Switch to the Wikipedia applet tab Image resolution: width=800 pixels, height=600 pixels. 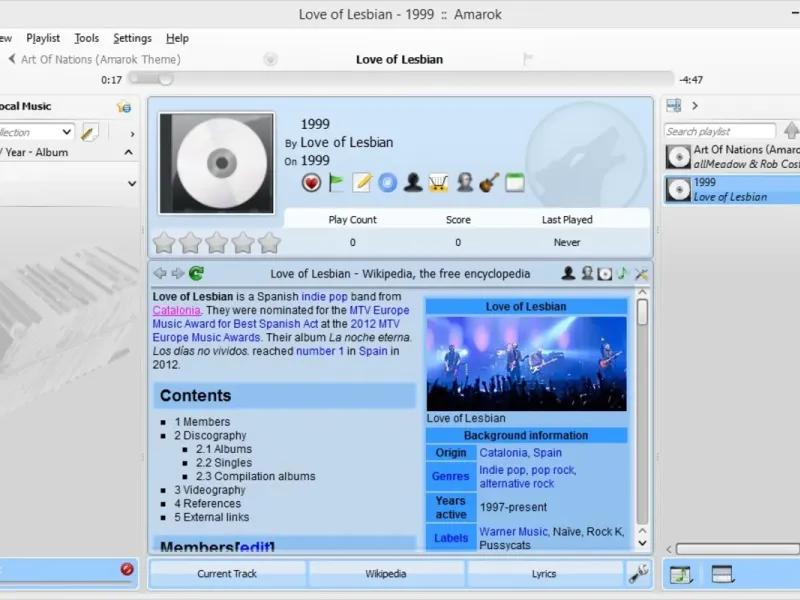pos(386,573)
